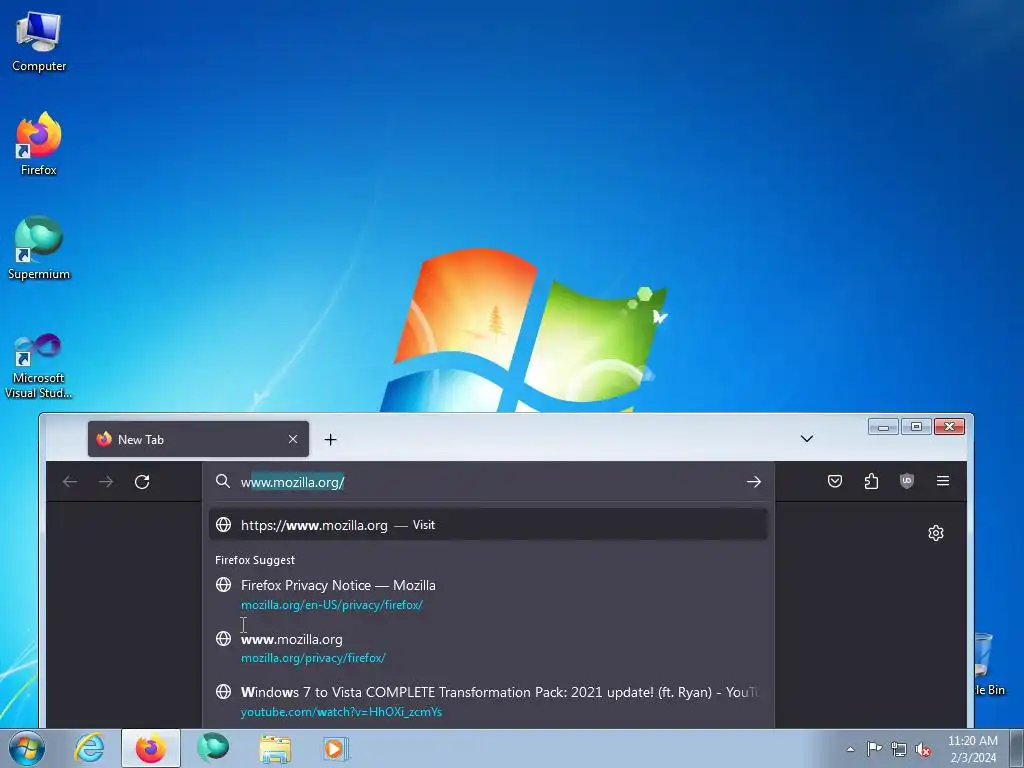Click the Firefox Suggest heading label
Screen dimensions: 1024x768
click(255, 560)
